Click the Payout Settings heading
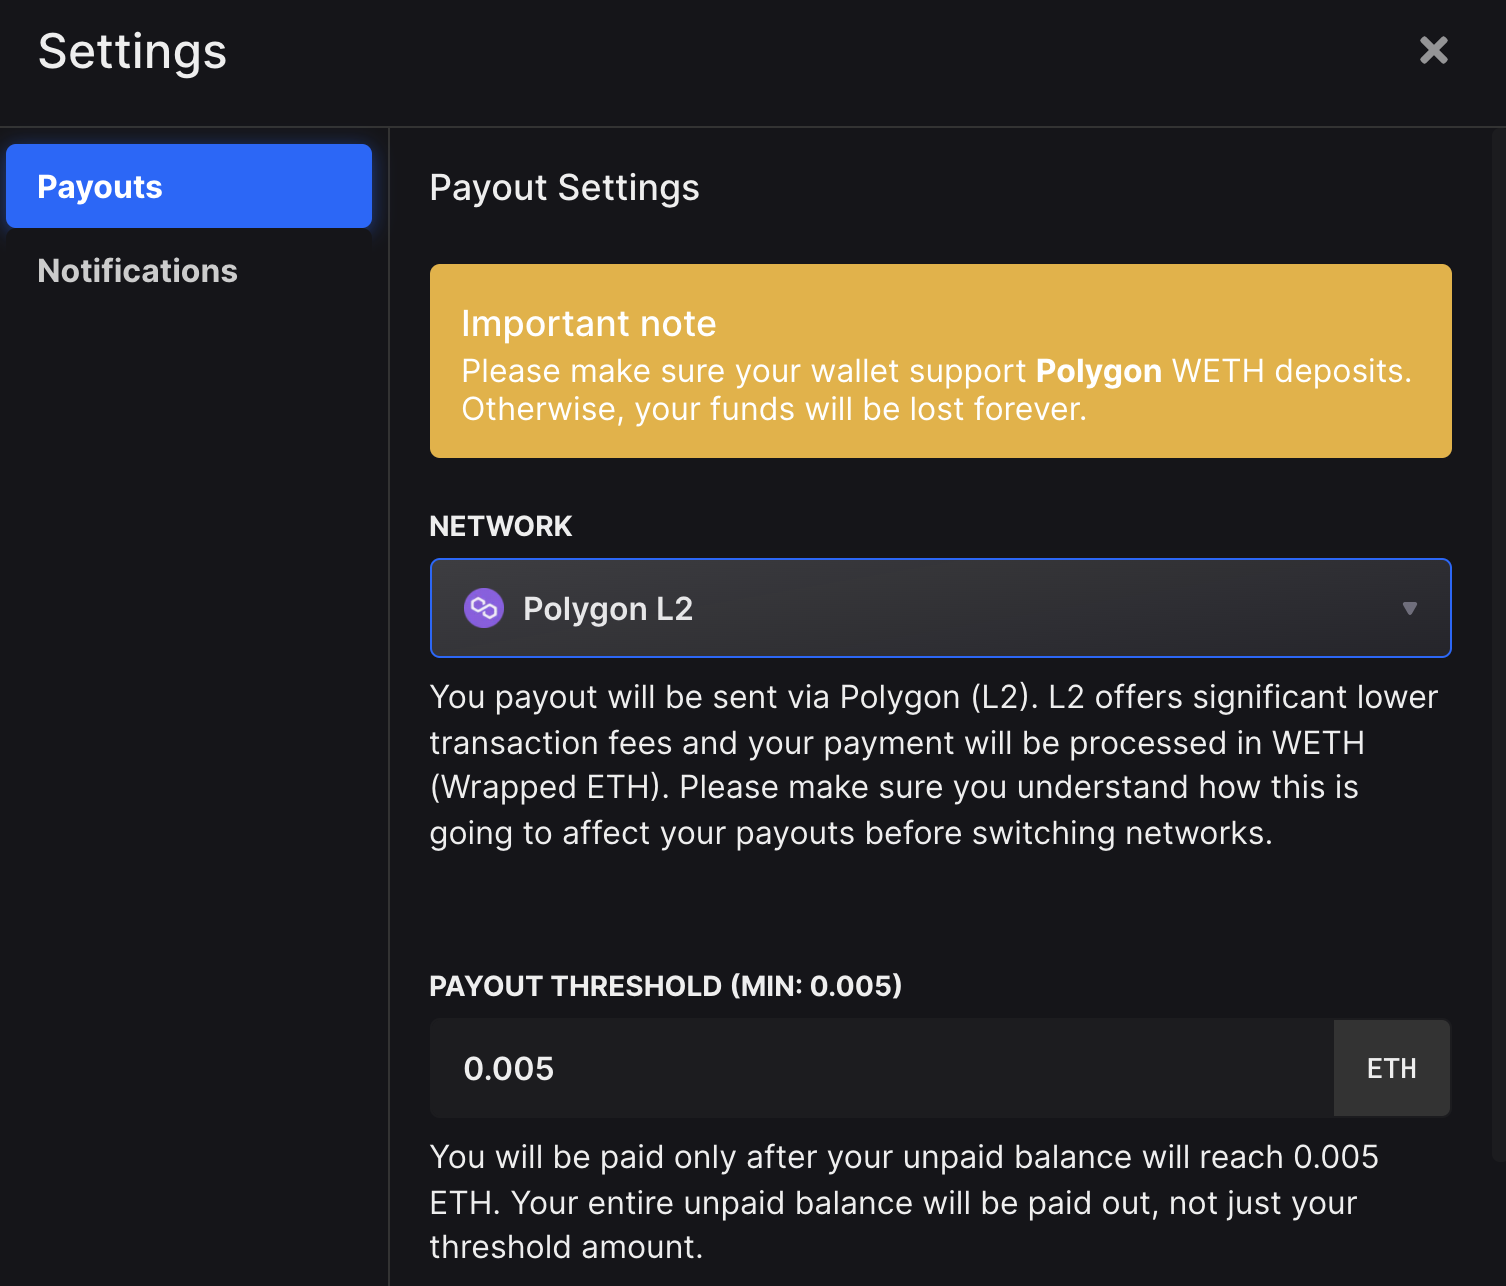 click(564, 187)
